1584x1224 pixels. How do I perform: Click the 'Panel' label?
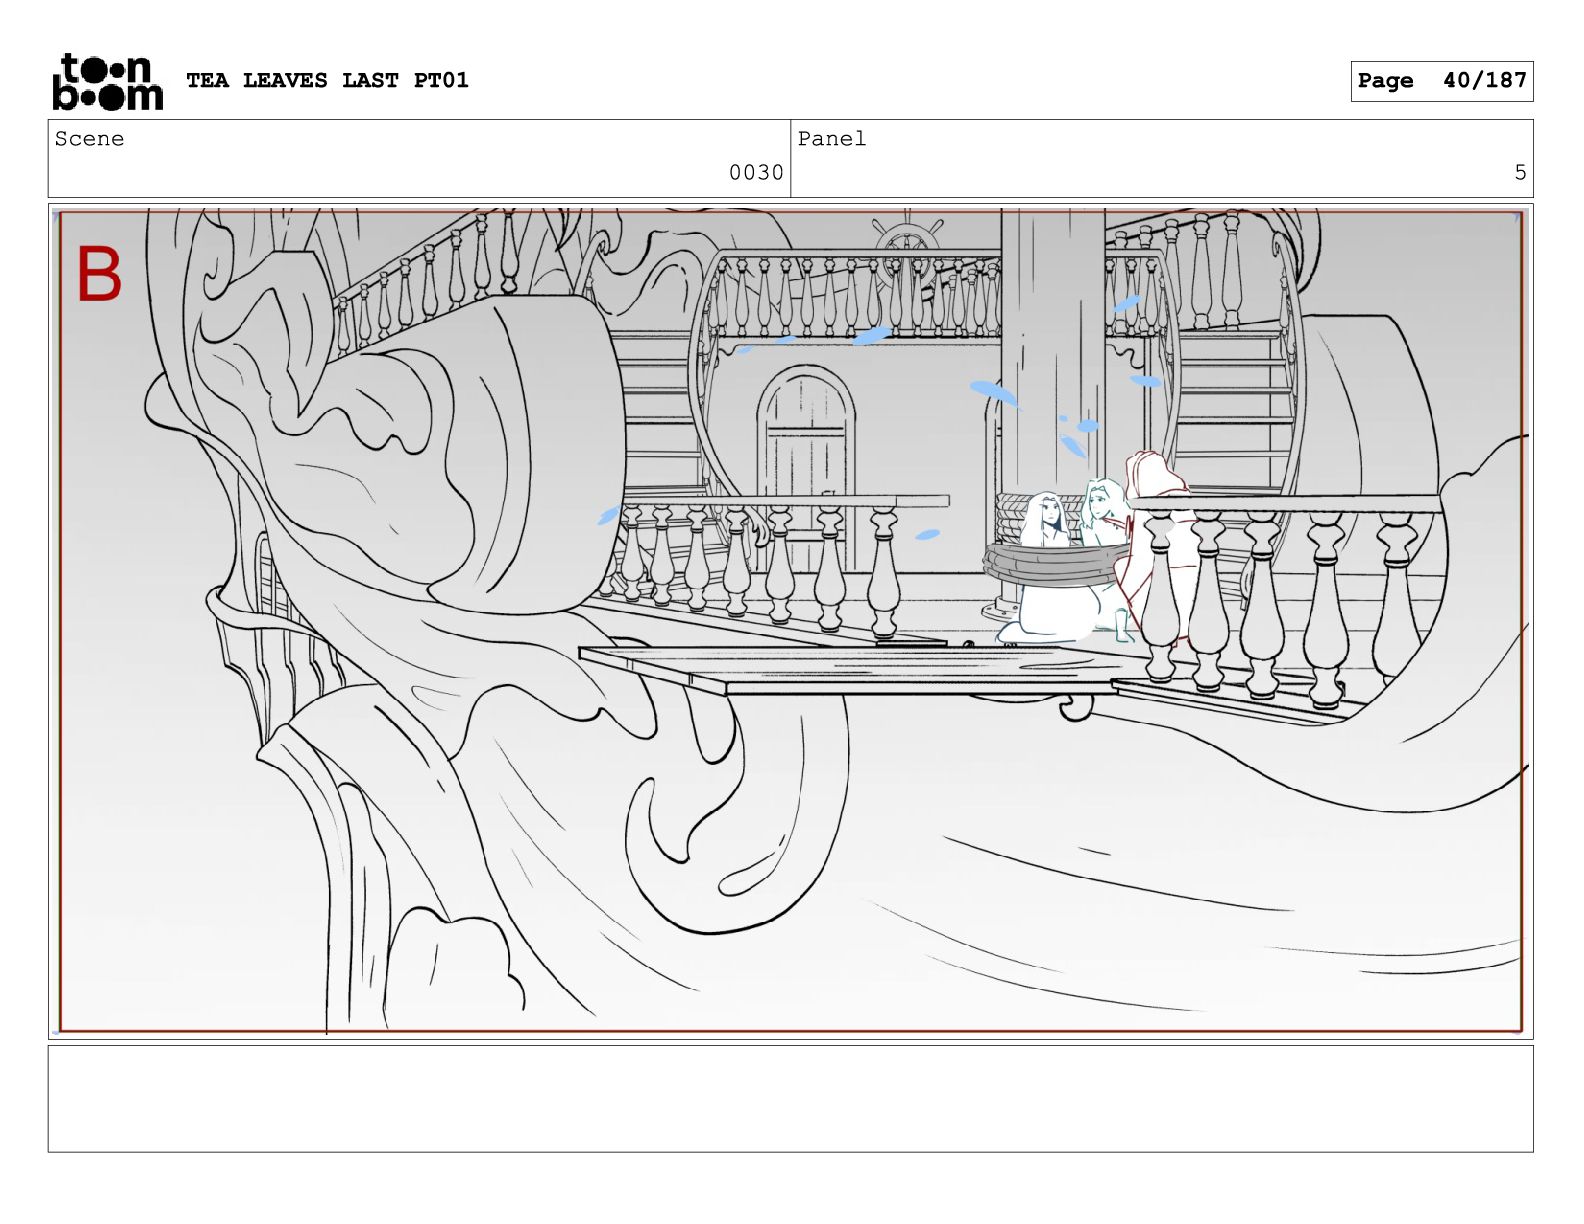(x=832, y=139)
